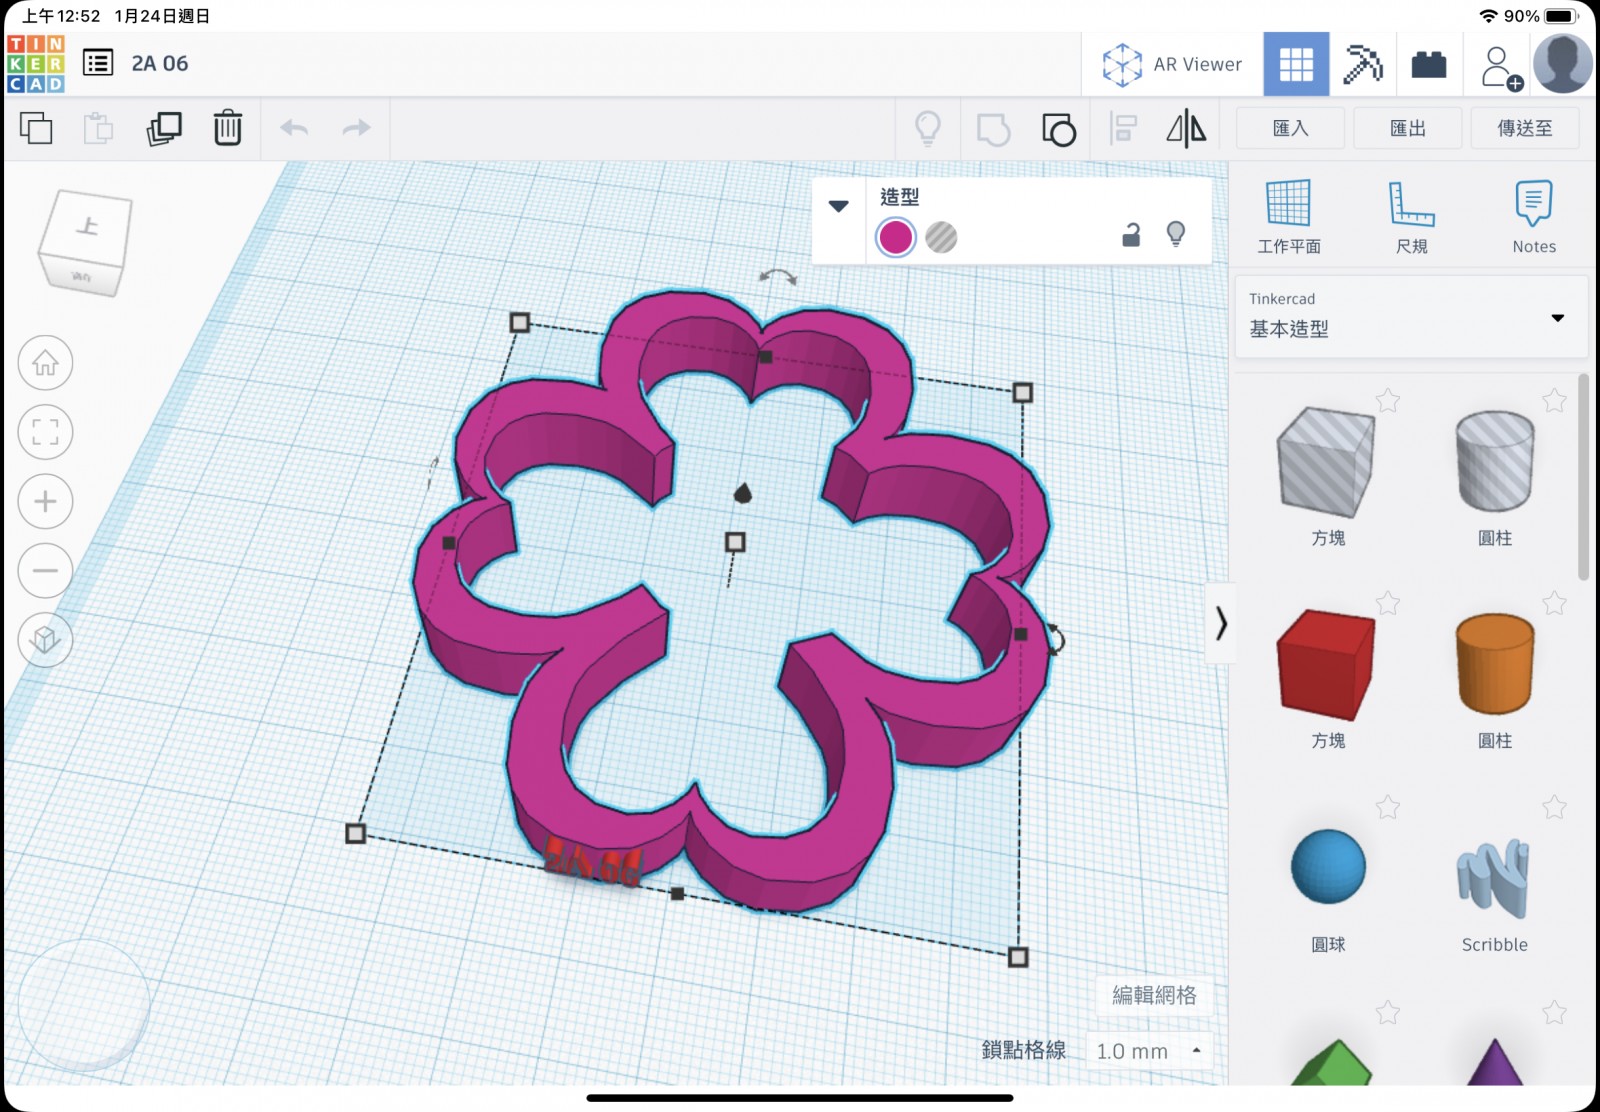Fit all shapes in view

tap(45, 432)
